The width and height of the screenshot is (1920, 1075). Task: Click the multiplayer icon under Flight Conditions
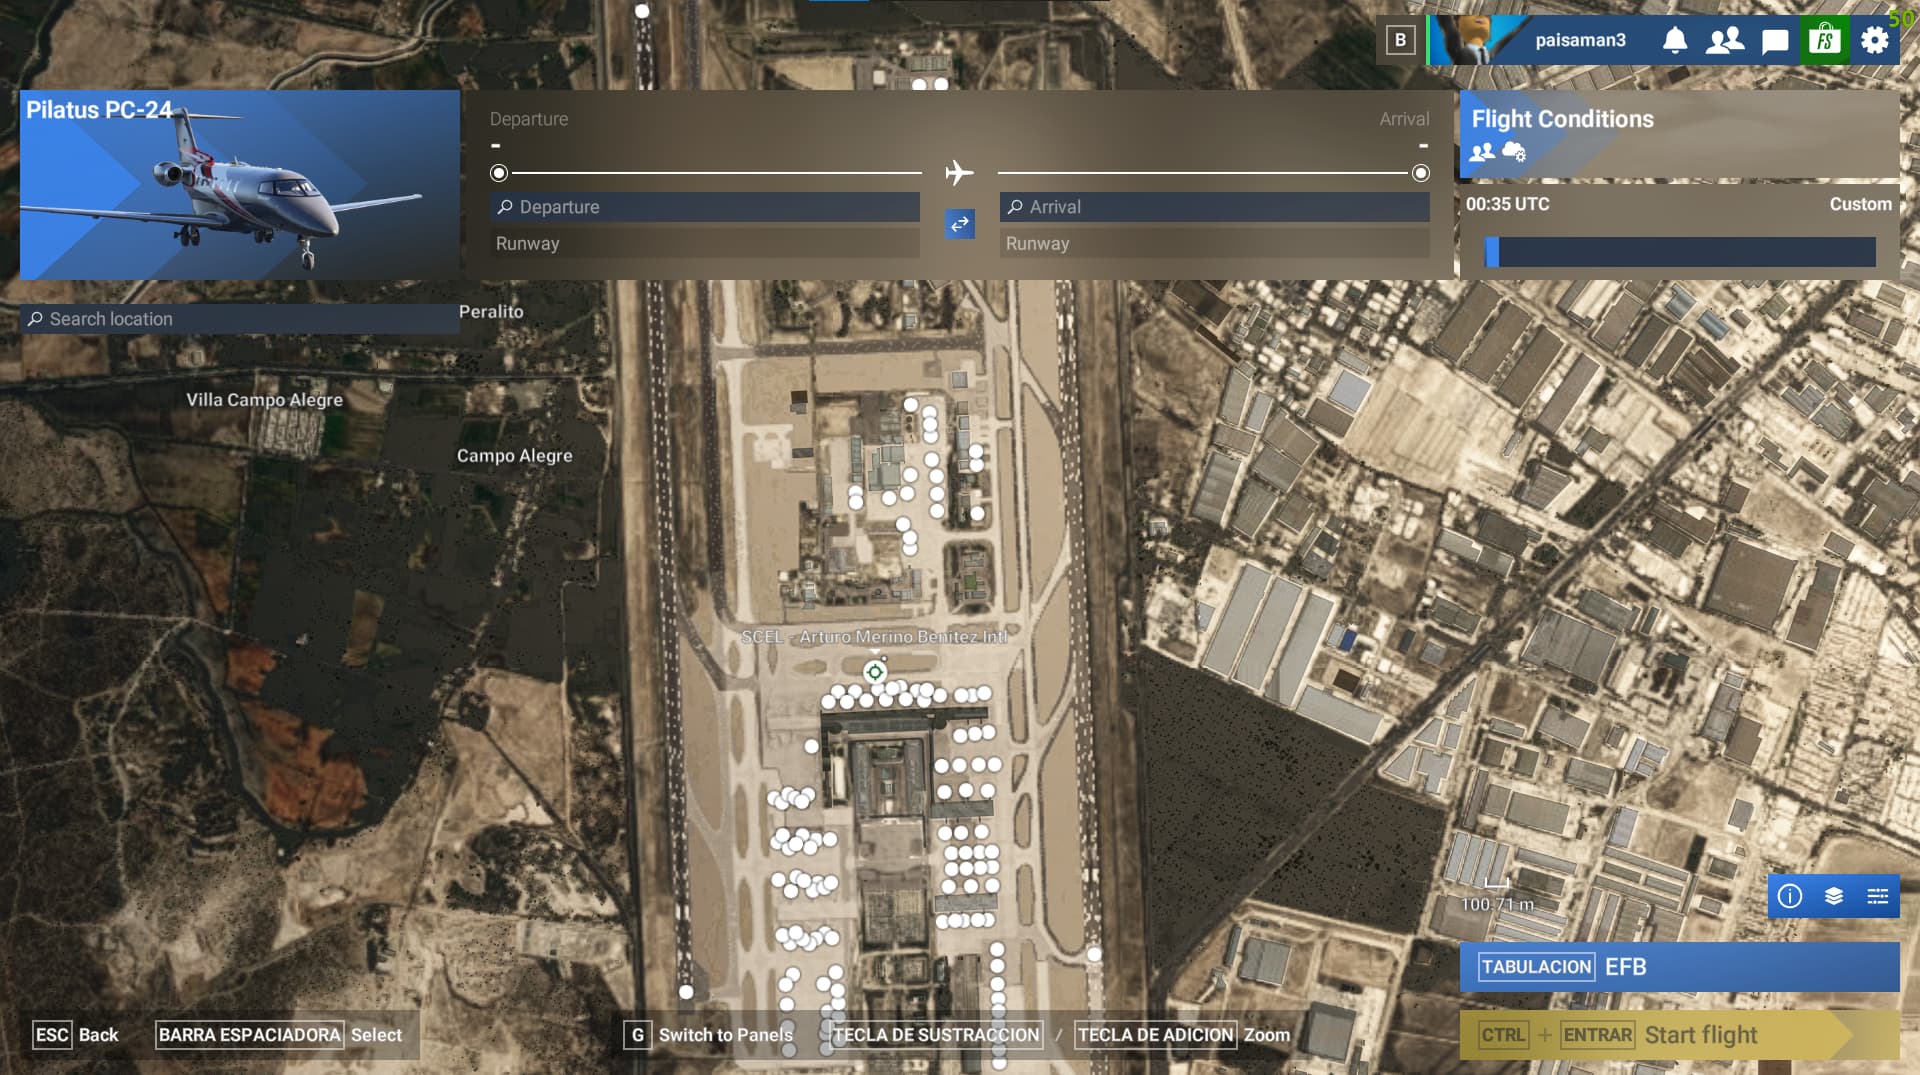(1482, 152)
